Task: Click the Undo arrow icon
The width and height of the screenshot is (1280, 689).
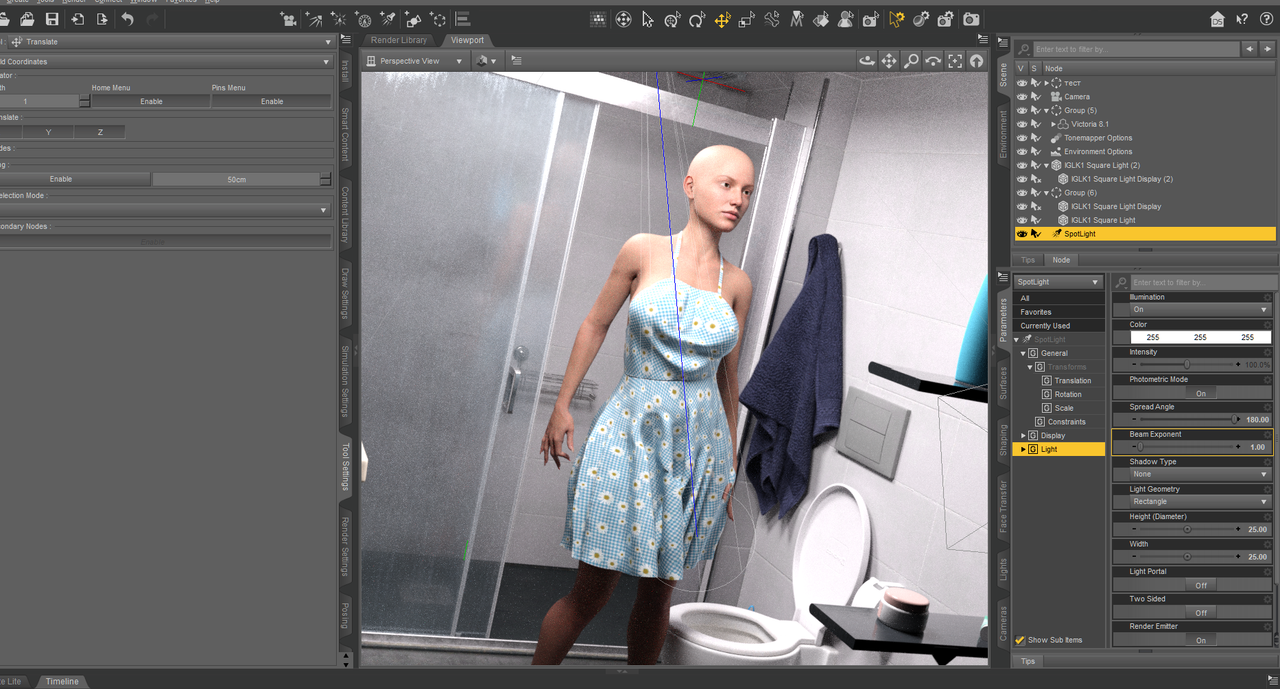Action: 128,19
